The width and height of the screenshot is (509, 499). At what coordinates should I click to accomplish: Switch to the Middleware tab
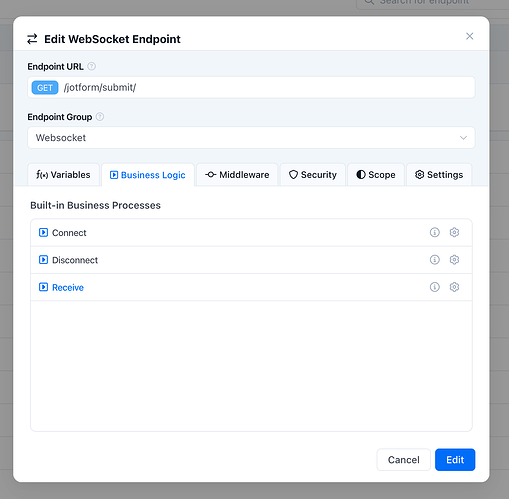pos(237,175)
